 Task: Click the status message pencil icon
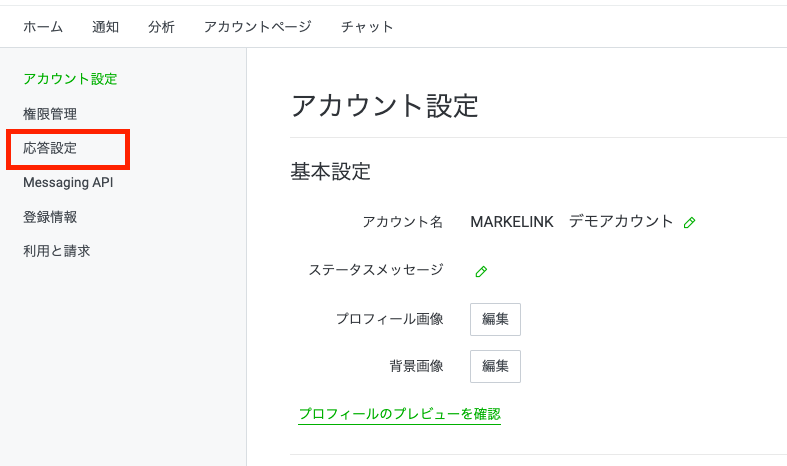point(481,272)
